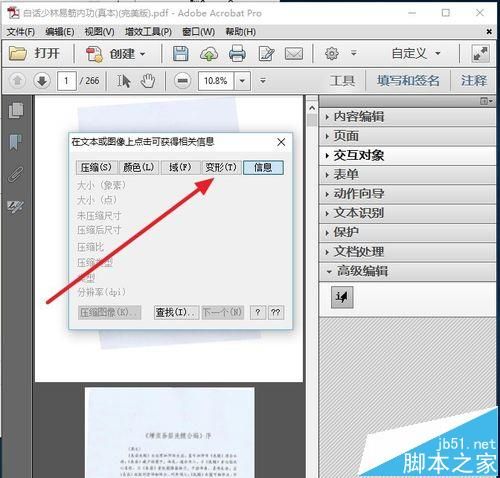
Task: Click the email envelope icon
Action: [x=294, y=54]
